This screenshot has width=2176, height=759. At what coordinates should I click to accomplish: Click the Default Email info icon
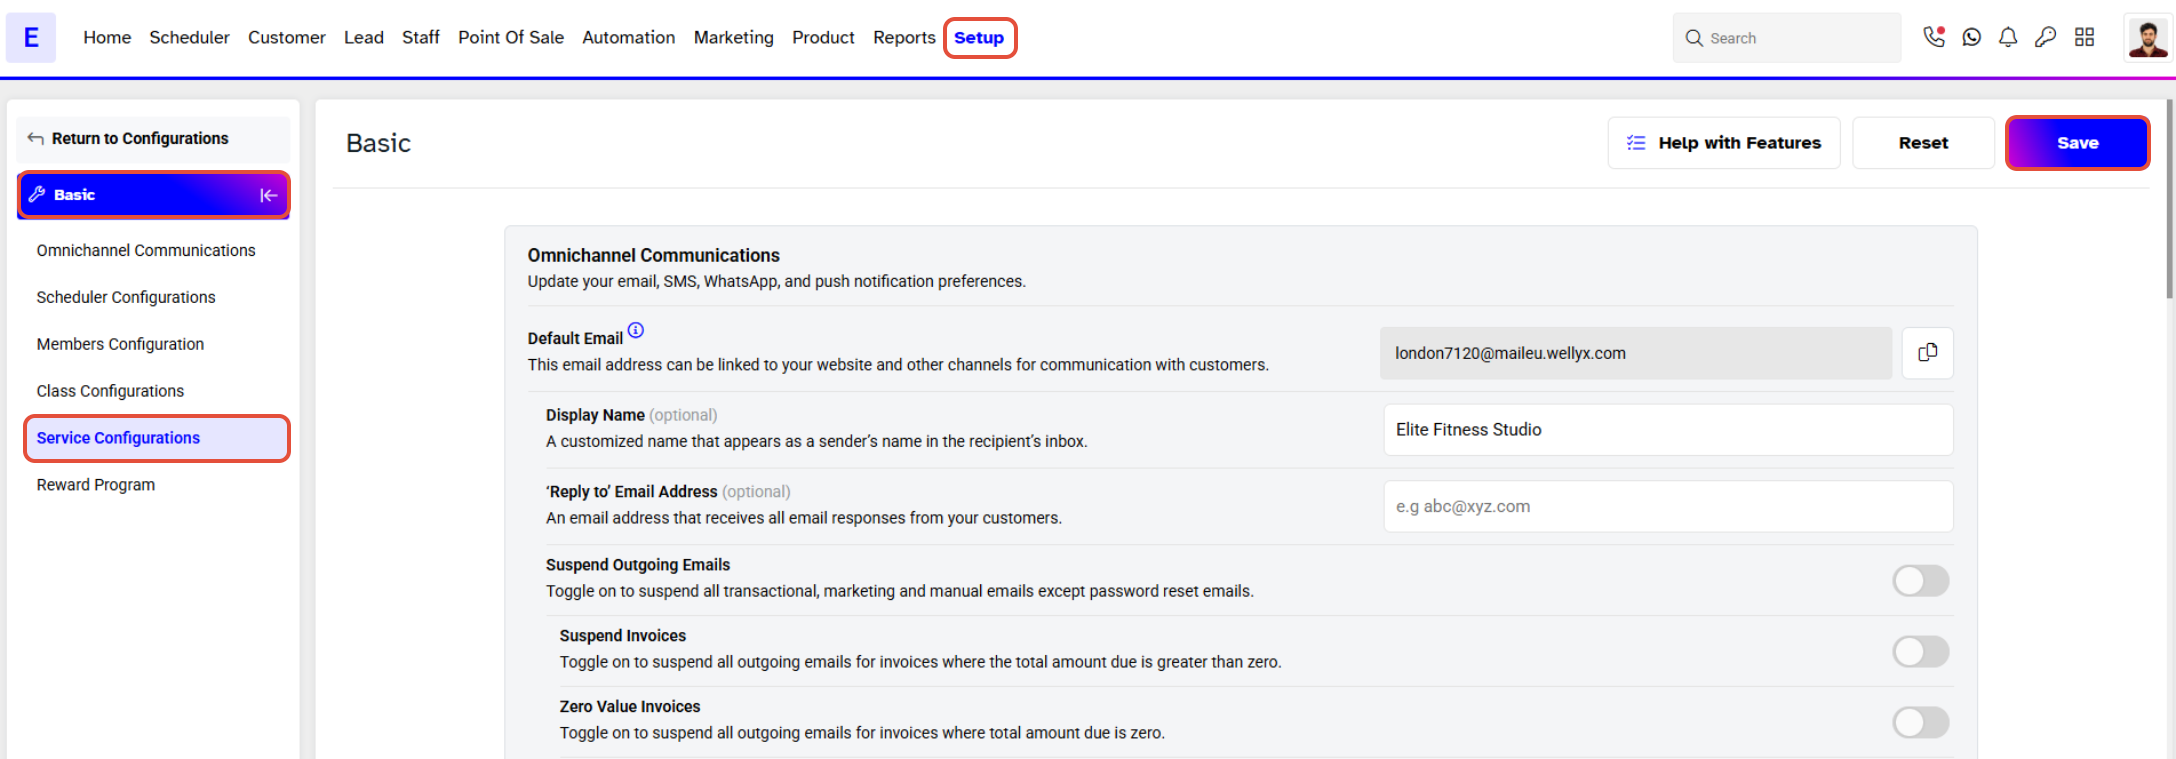tap(636, 330)
